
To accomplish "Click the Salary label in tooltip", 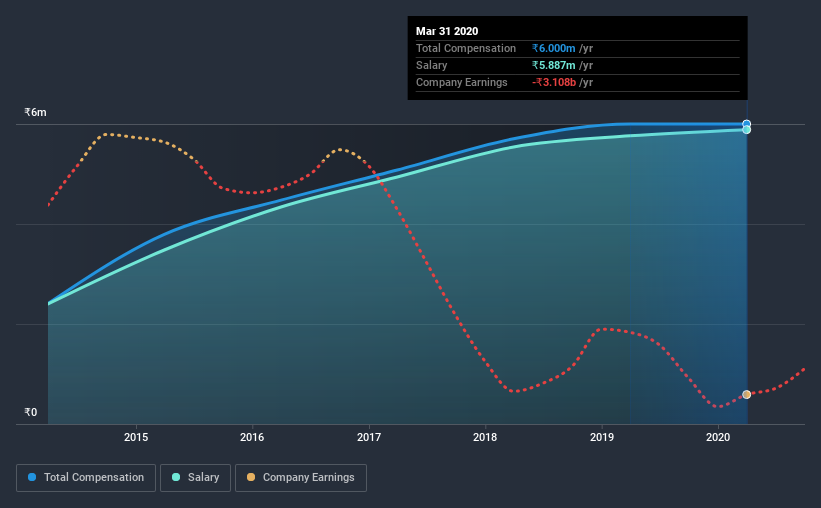I will [x=431, y=65].
